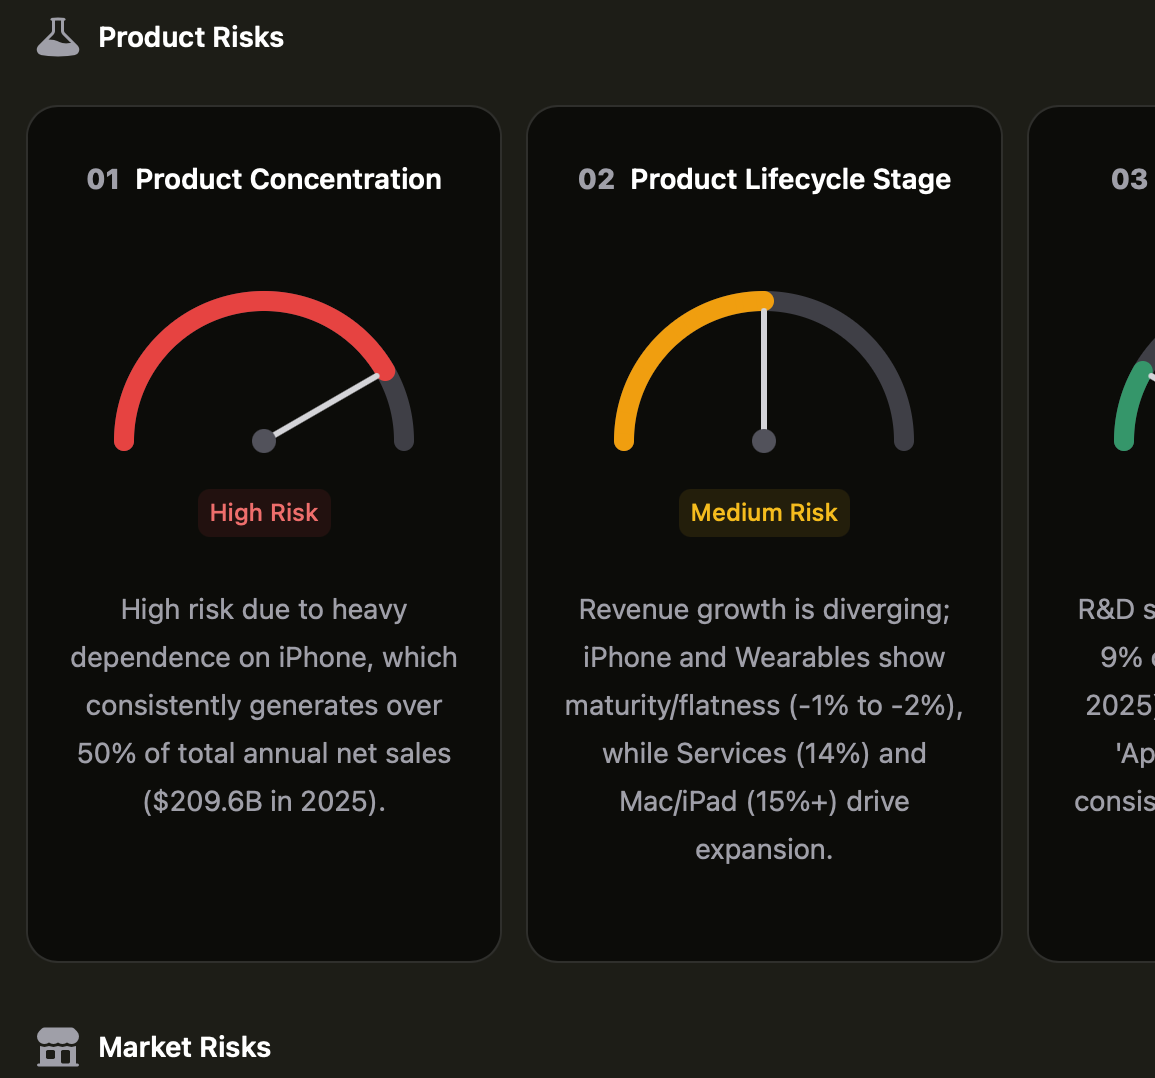Click the 01 number on the first card

103,180
